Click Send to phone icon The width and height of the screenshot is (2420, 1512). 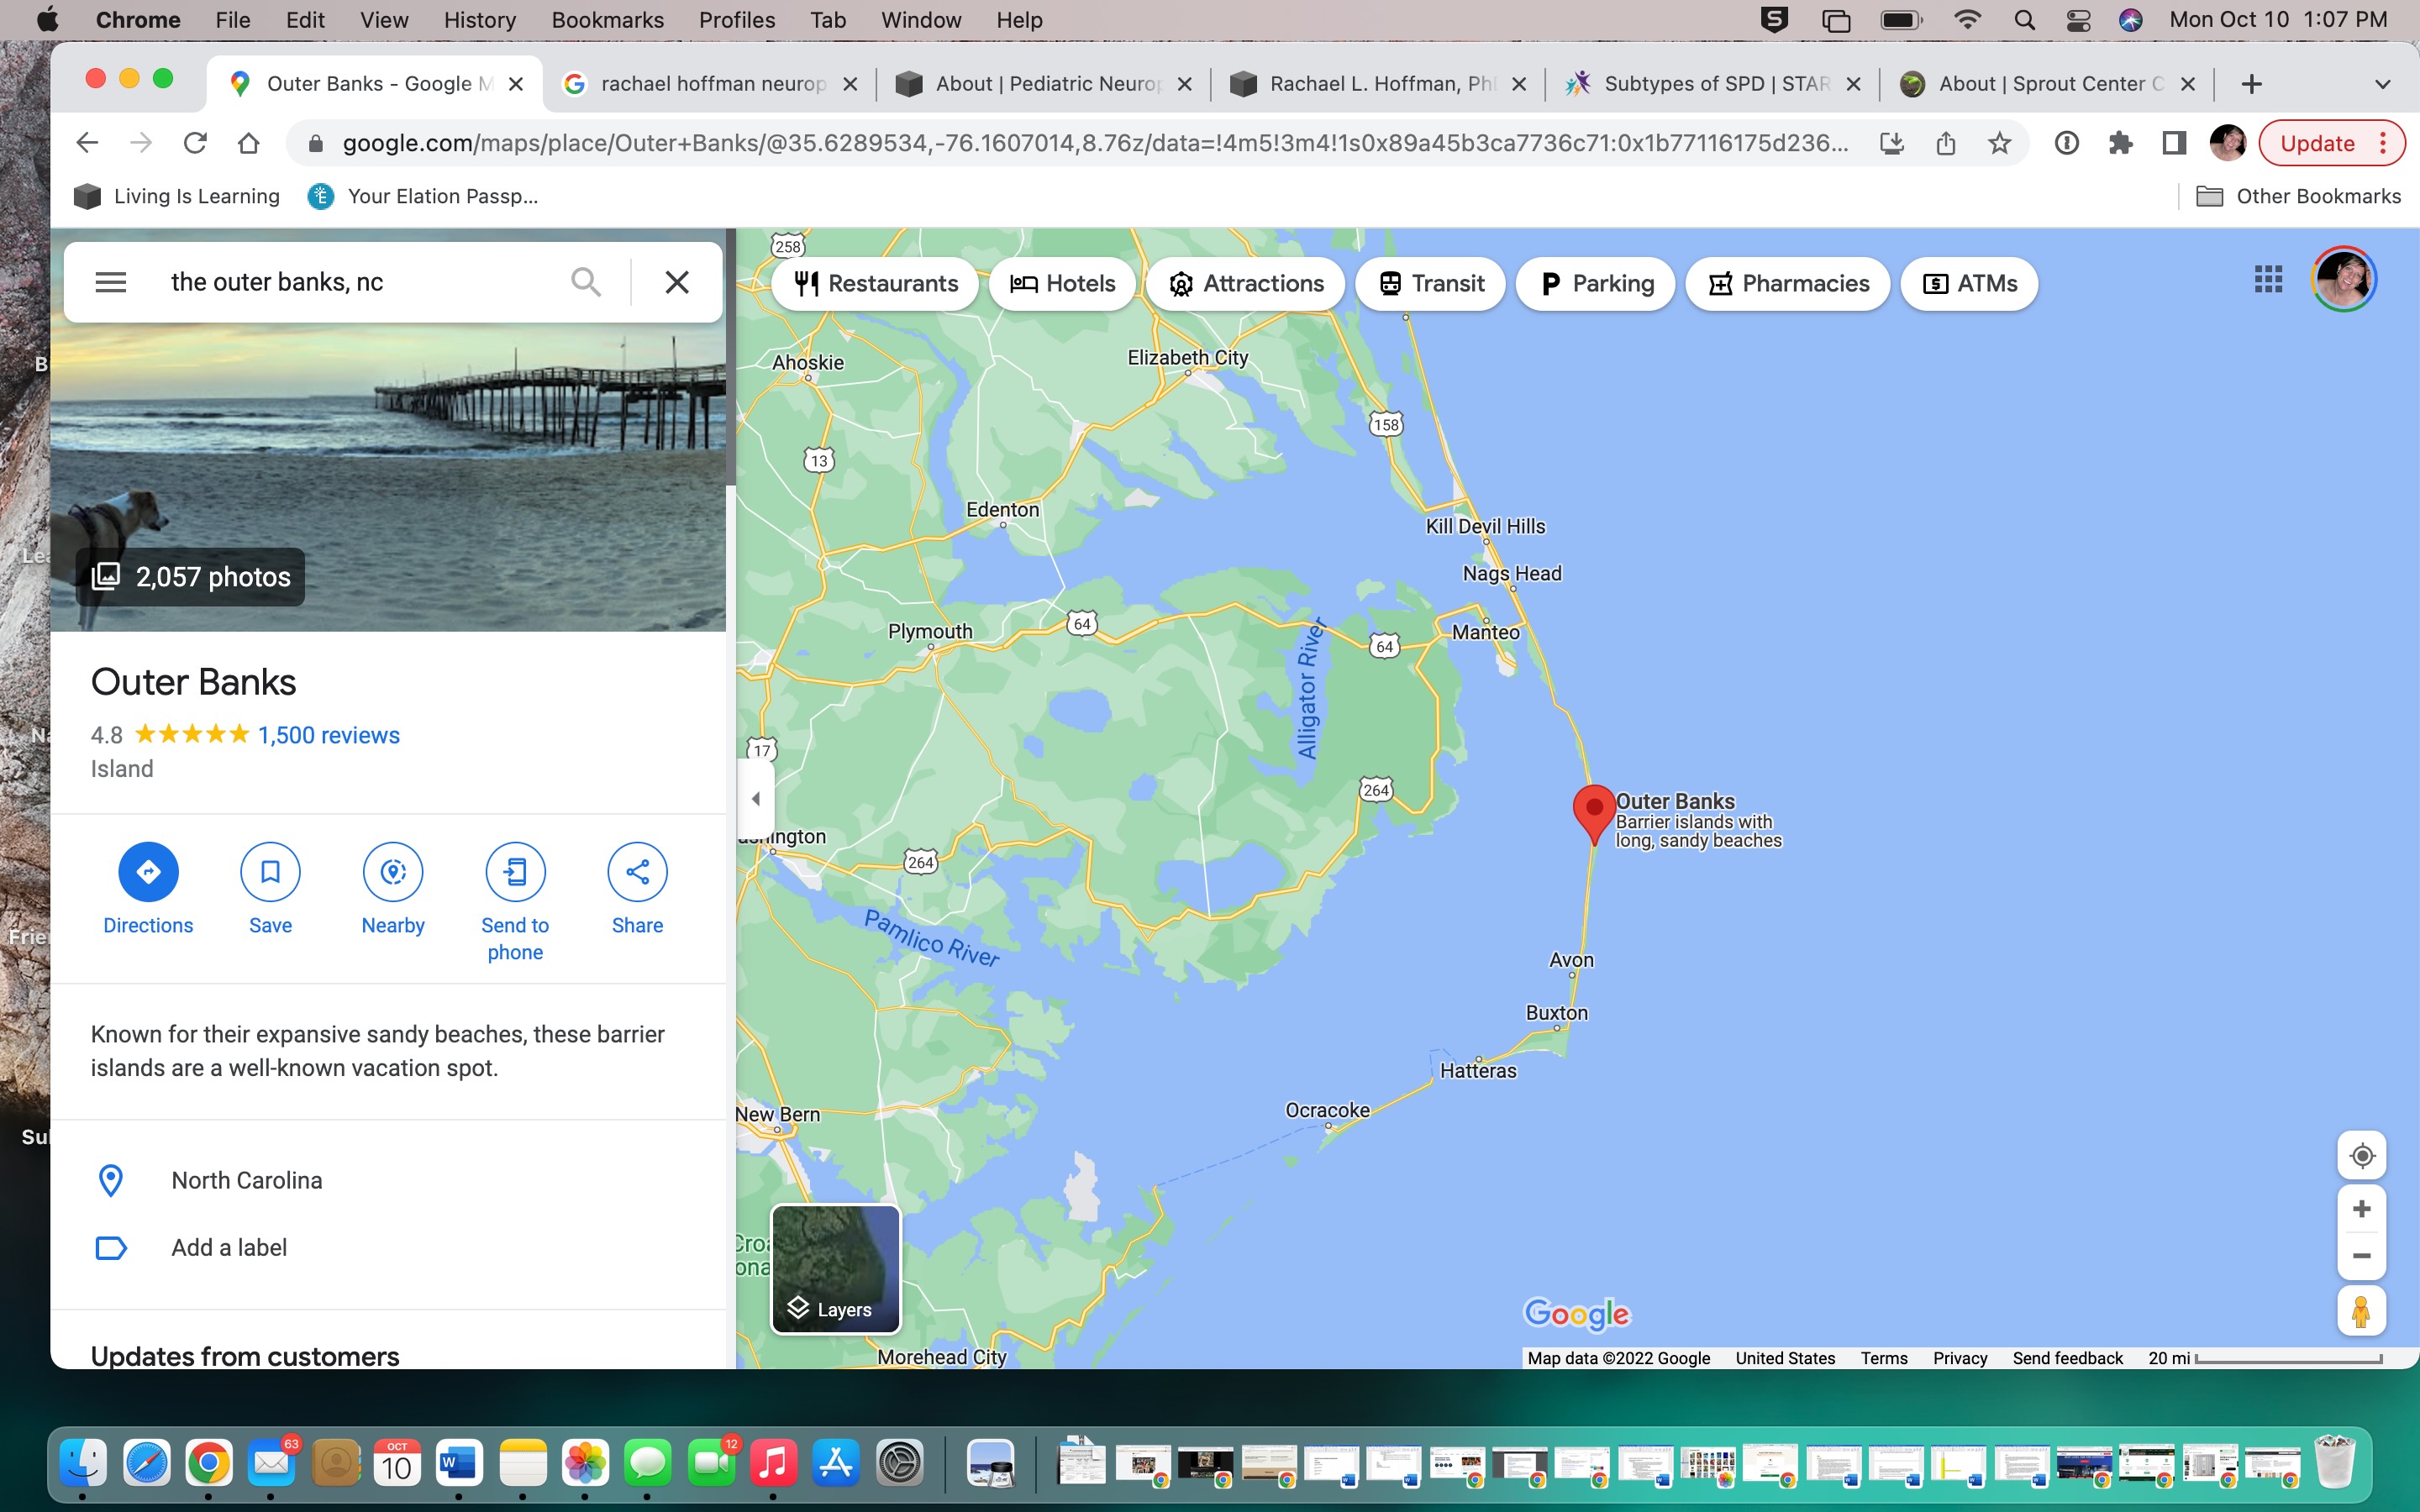(x=515, y=871)
